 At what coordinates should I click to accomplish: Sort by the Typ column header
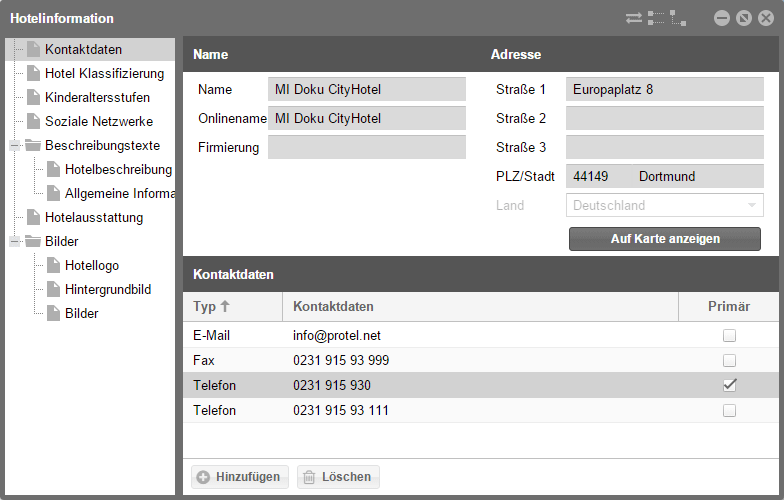click(232, 306)
